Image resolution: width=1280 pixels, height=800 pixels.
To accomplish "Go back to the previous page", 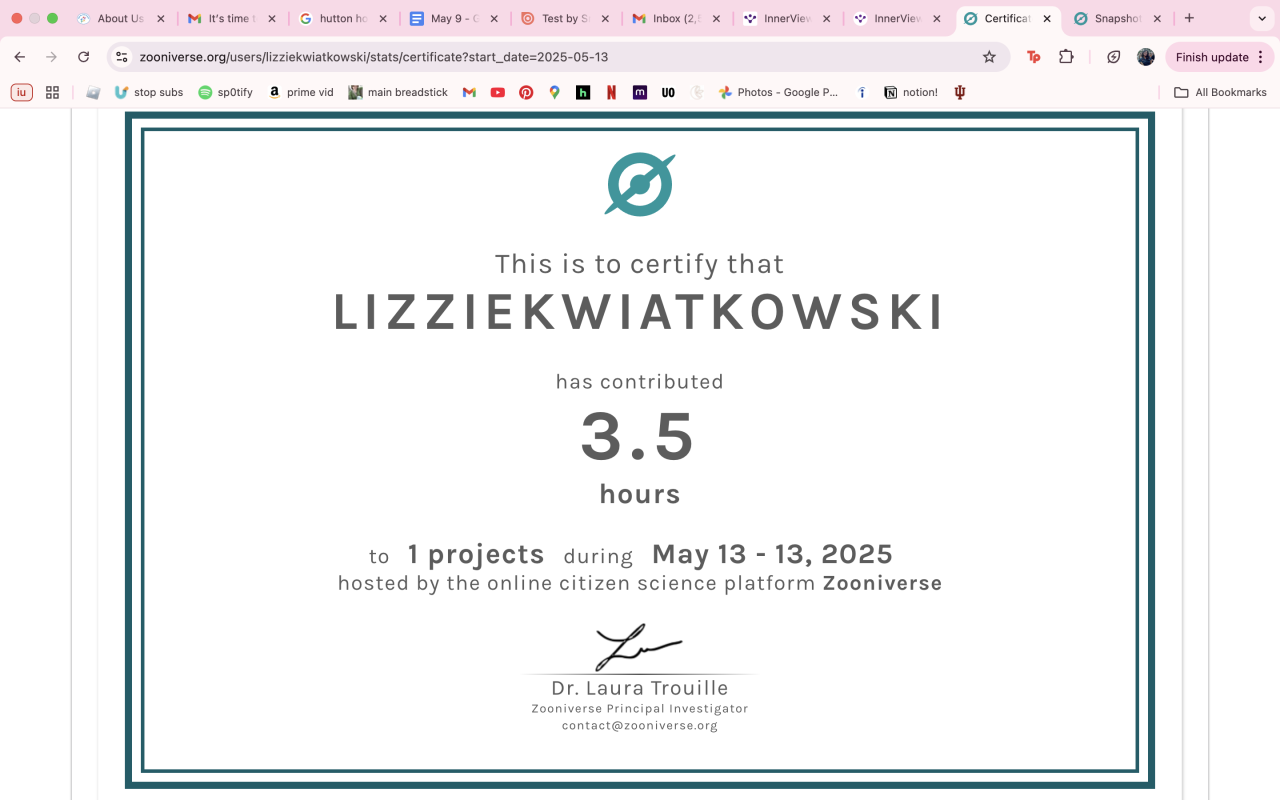I will pos(20,57).
